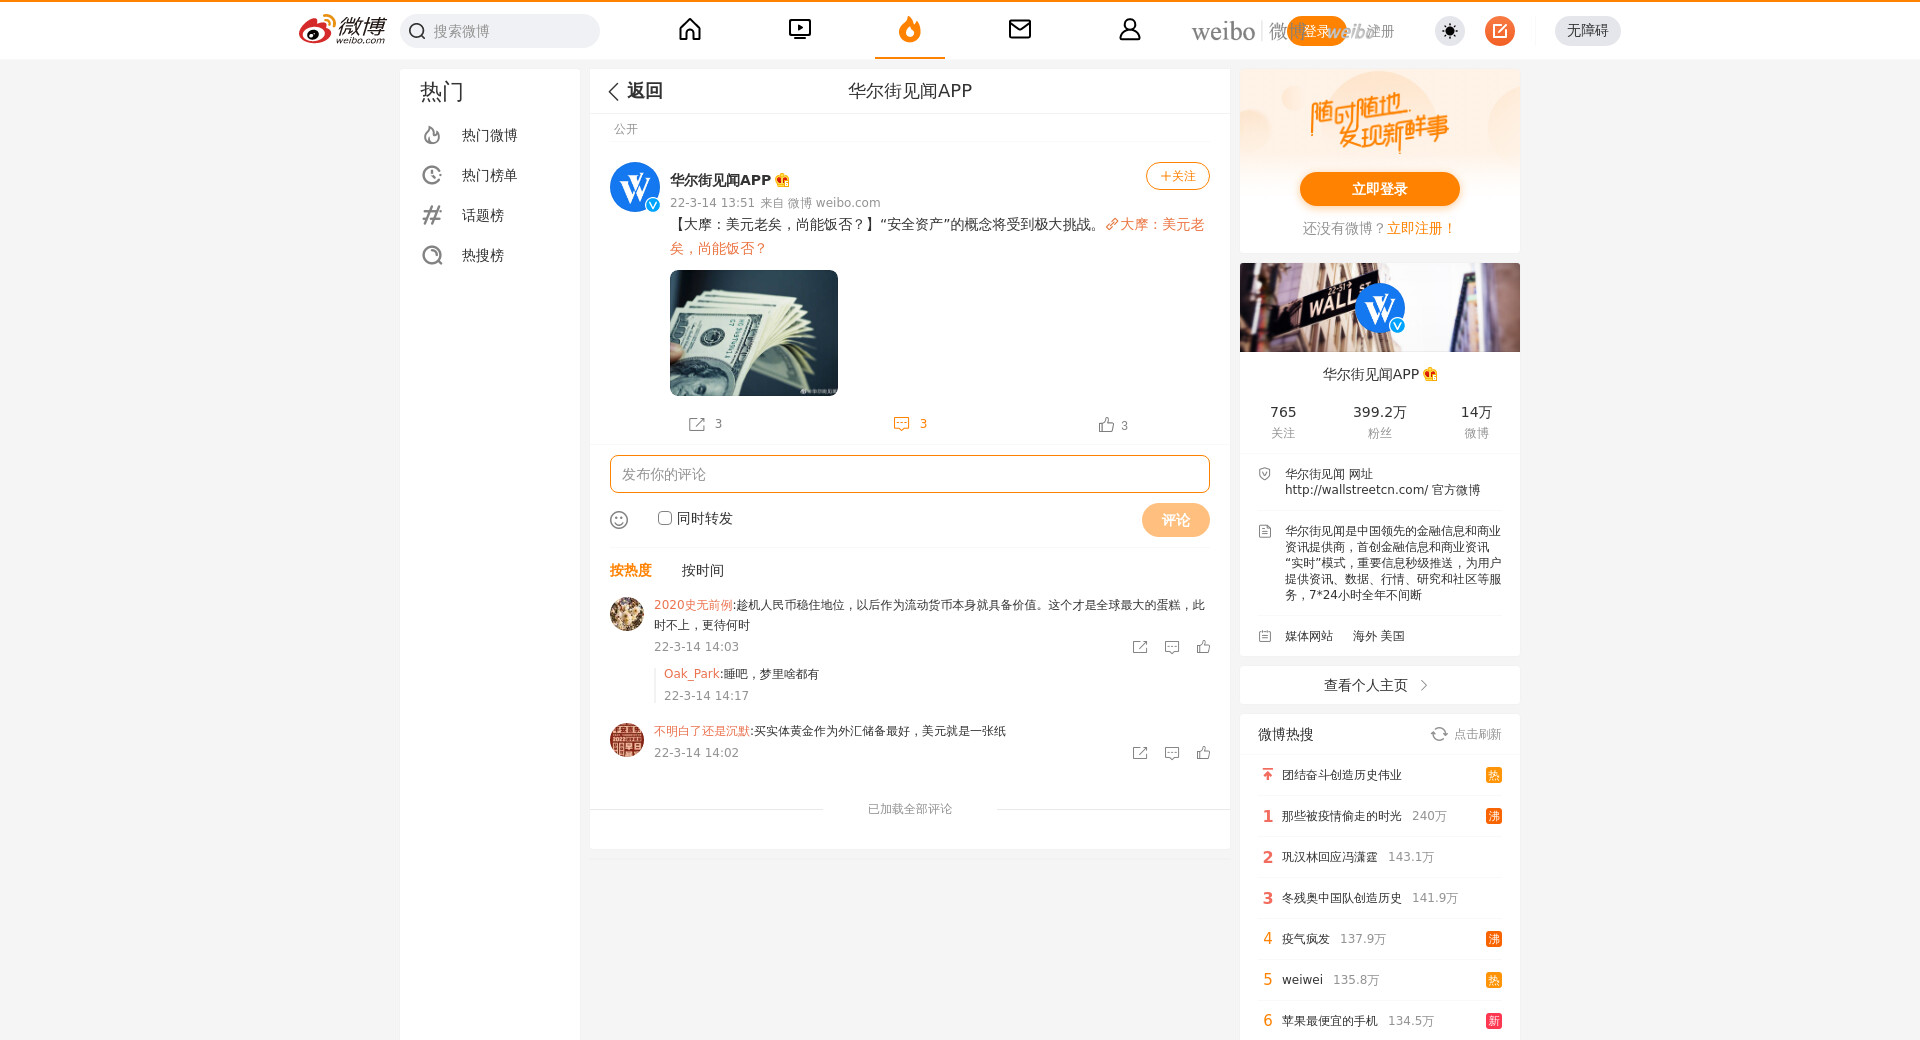The width and height of the screenshot is (1920, 1040).
Task: Click the 发布你的评论 comment box
Action: 910,474
